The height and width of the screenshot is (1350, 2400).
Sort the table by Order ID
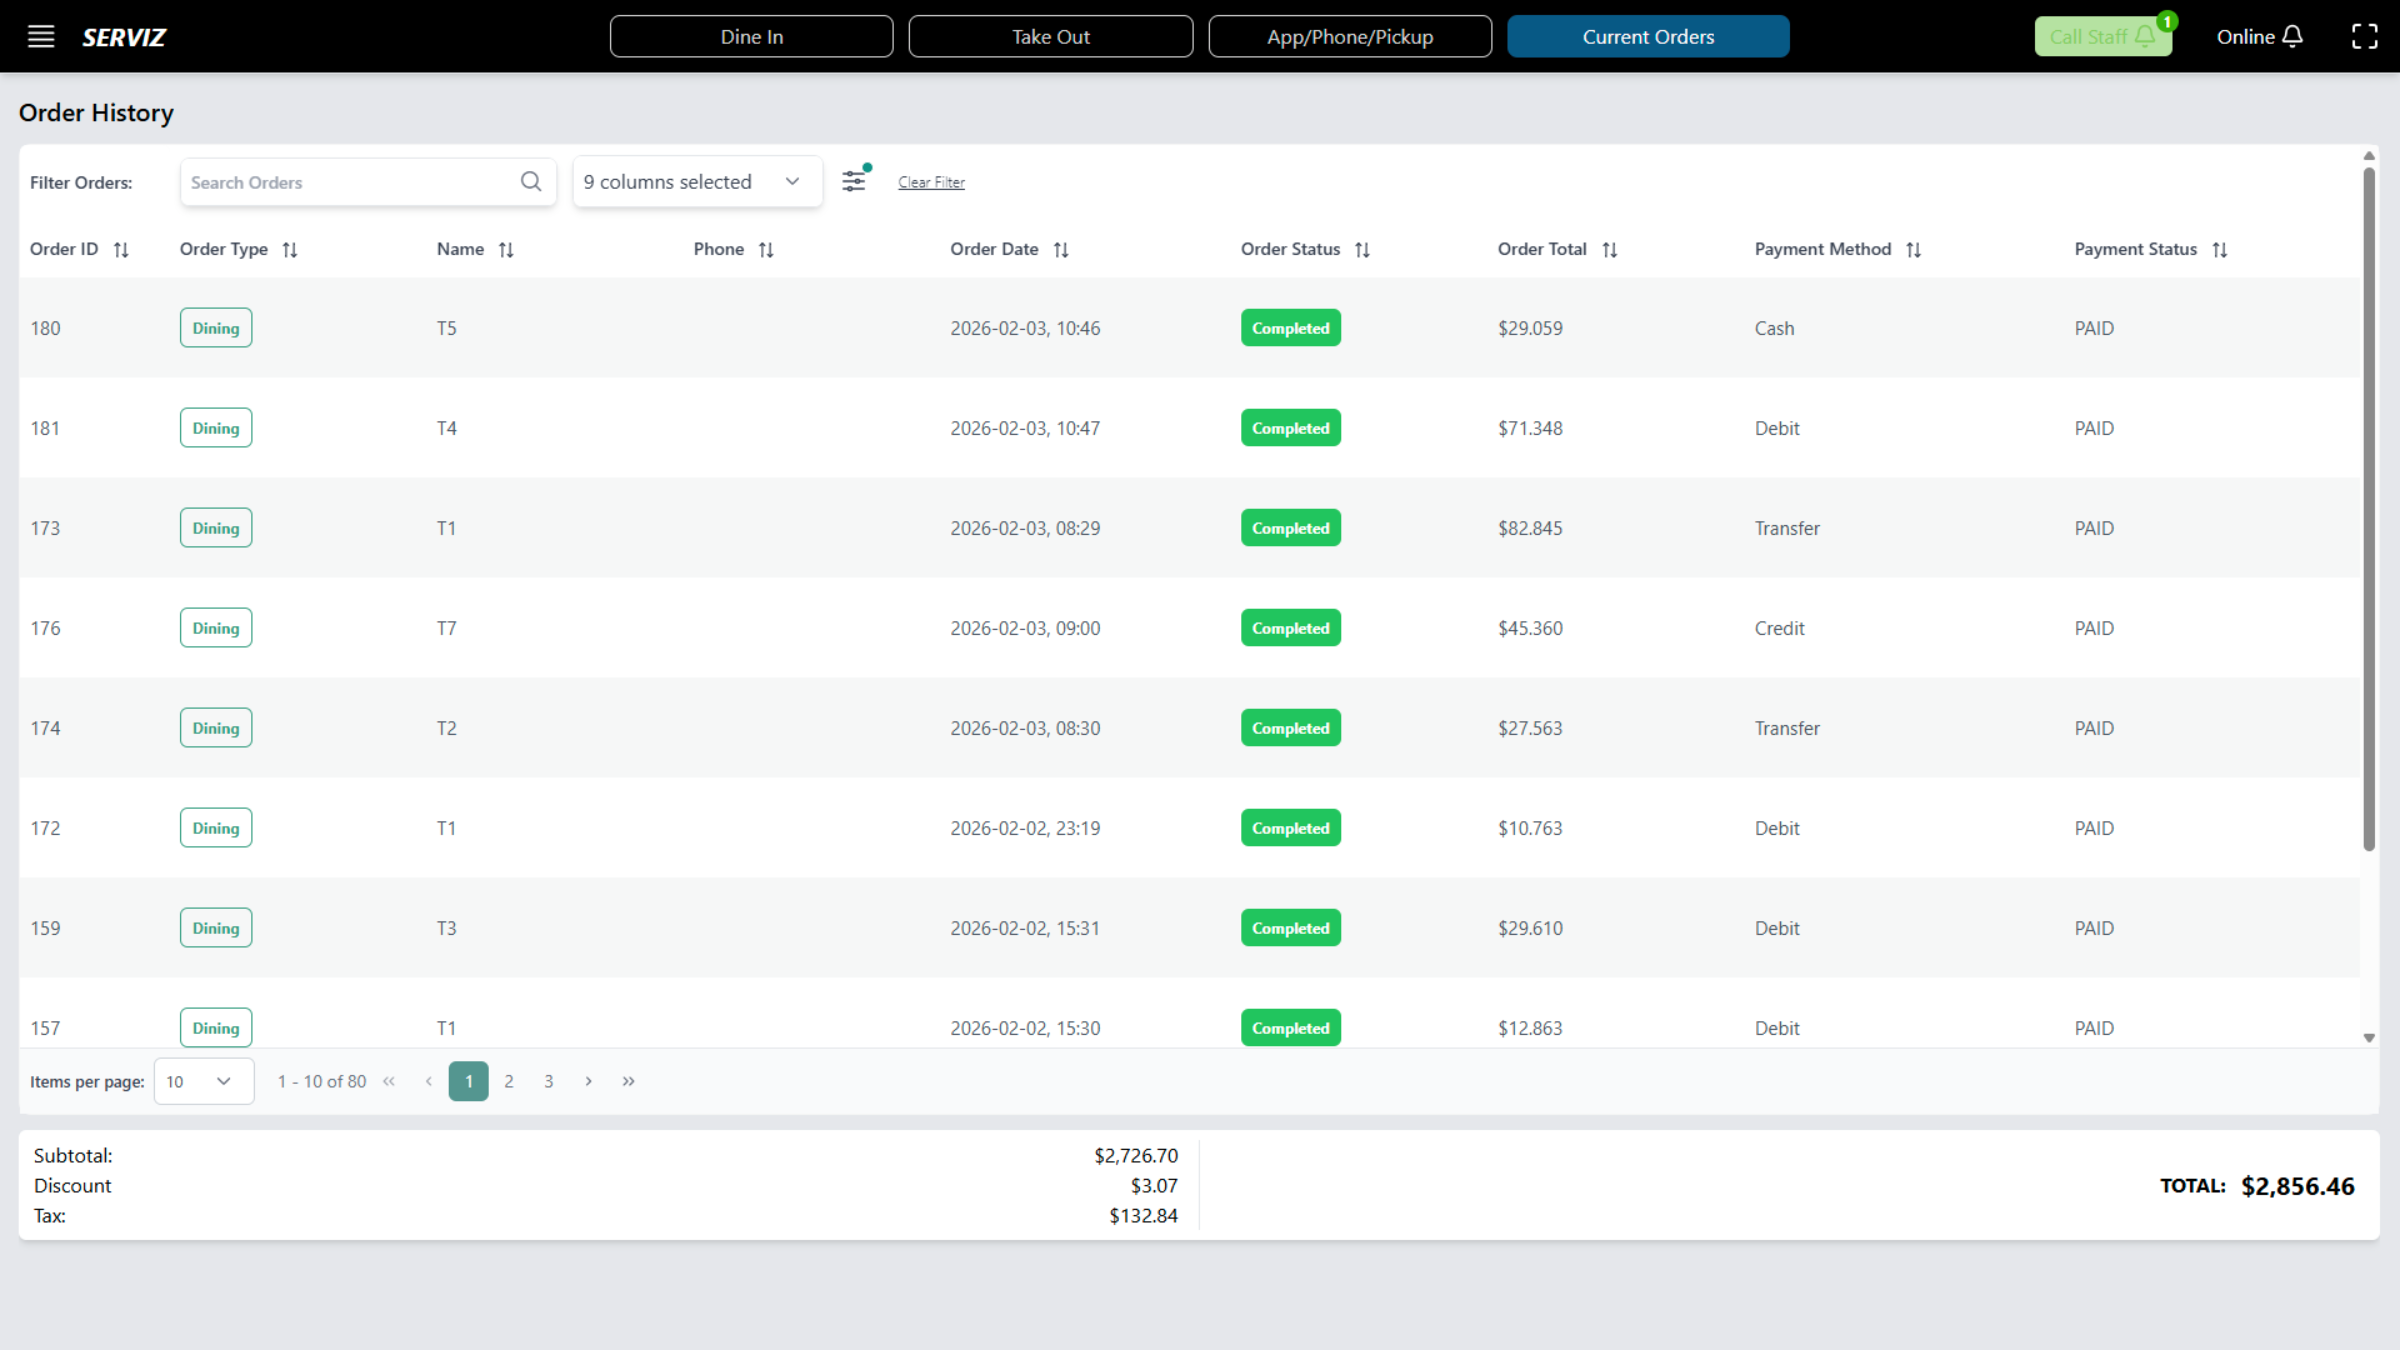(x=122, y=249)
